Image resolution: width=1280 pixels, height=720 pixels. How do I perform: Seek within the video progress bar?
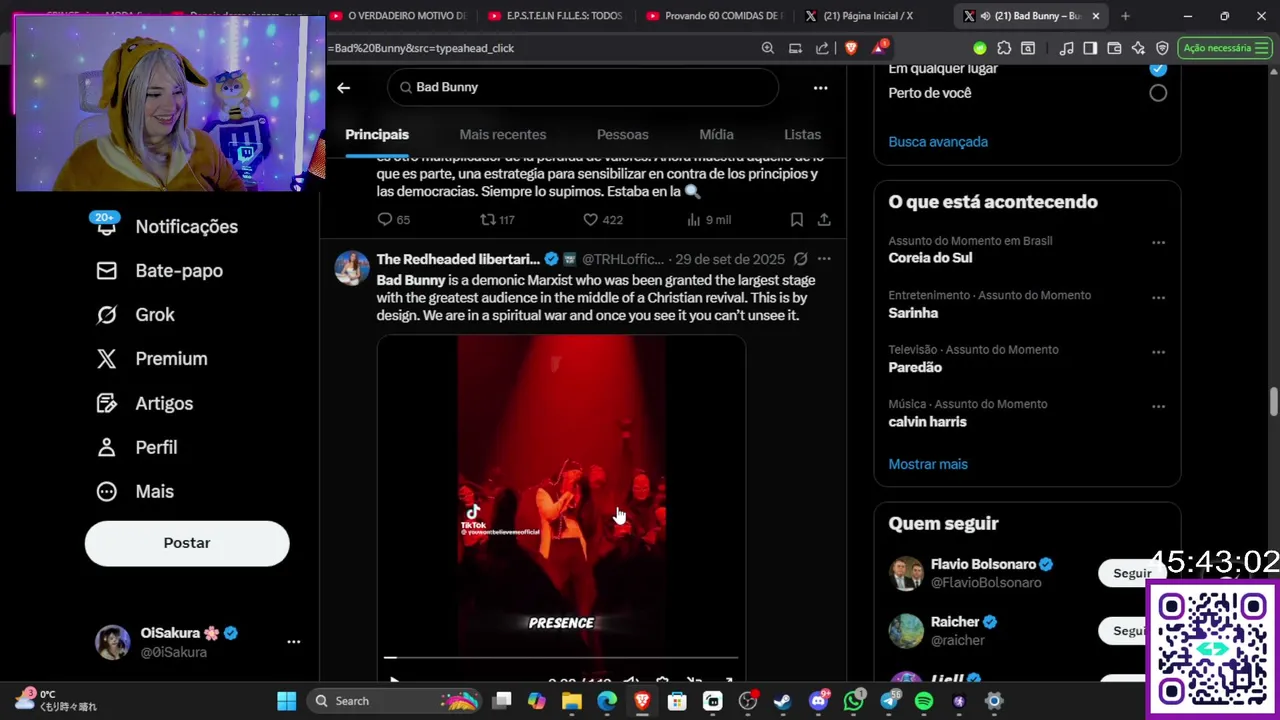[x=560, y=658]
